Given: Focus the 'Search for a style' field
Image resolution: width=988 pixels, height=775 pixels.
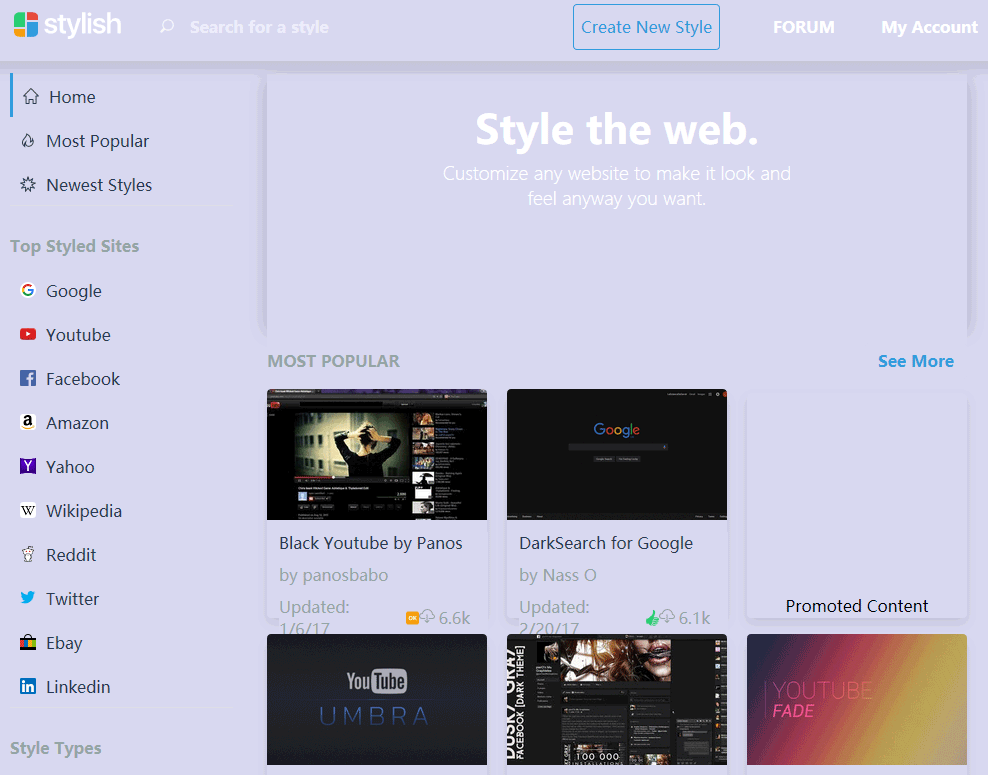Looking at the screenshot, I should (x=259, y=27).
